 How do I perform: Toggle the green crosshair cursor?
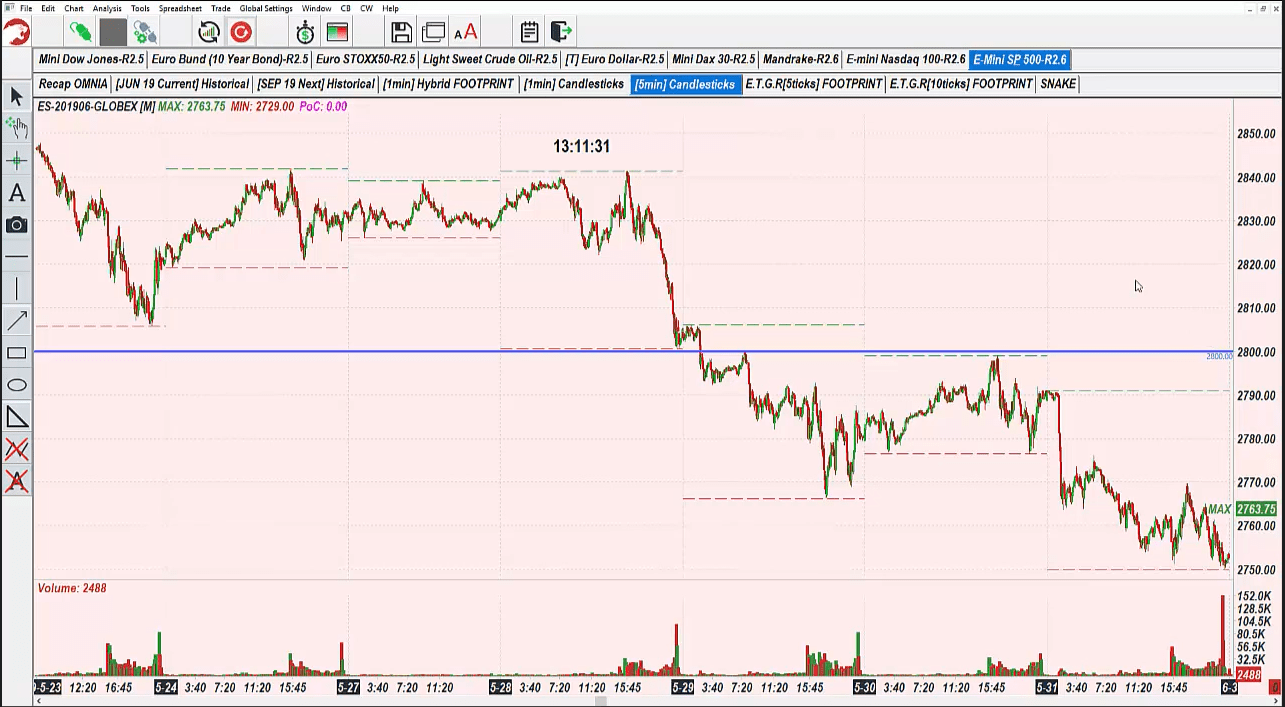point(16,160)
